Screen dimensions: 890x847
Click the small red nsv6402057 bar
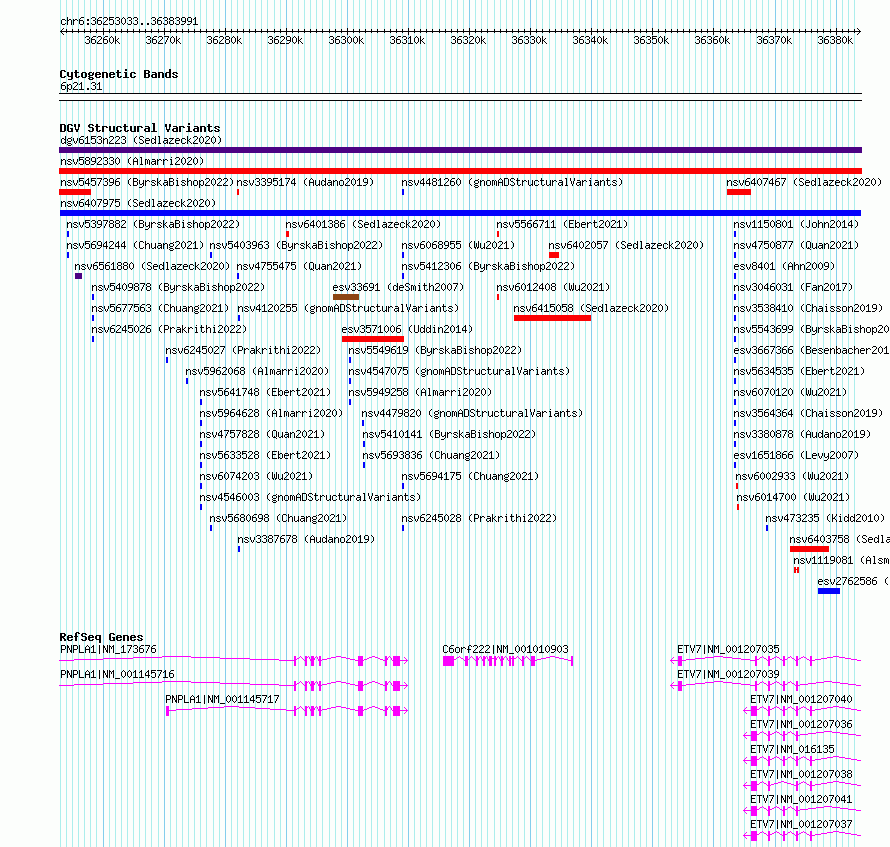point(554,255)
